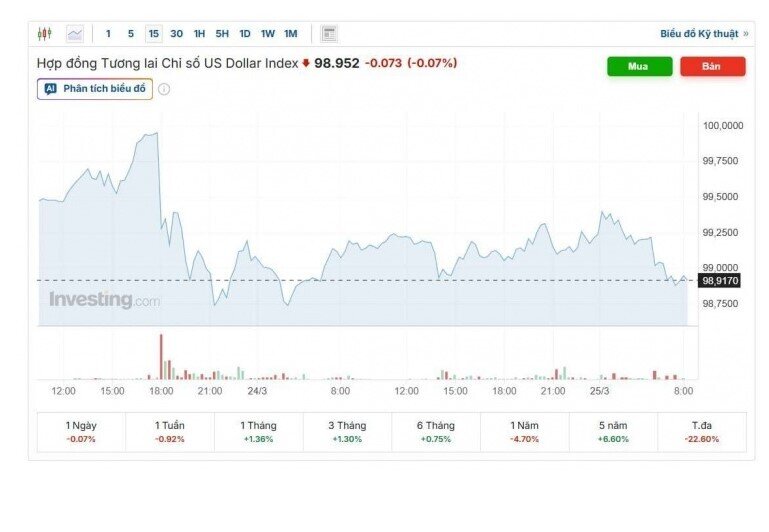Click the red Bán button

(x=713, y=66)
